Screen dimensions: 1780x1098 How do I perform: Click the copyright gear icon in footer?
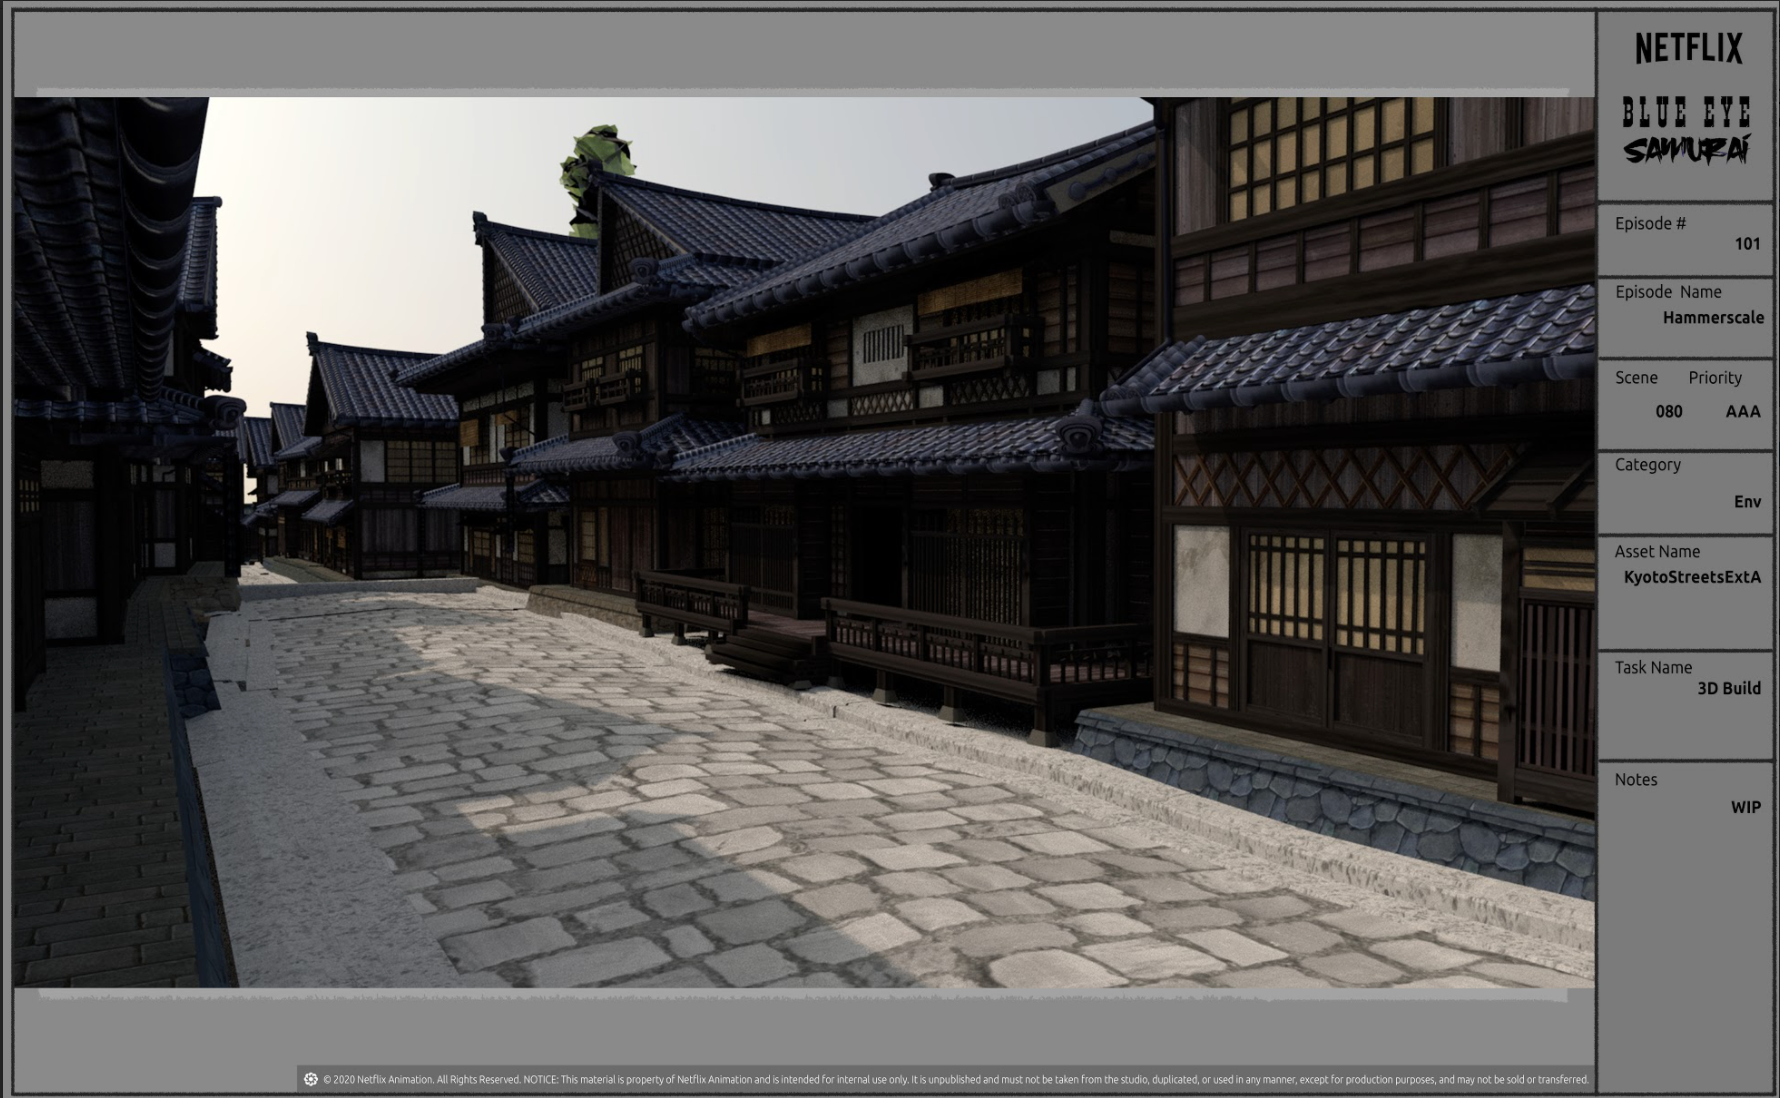(311, 1079)
